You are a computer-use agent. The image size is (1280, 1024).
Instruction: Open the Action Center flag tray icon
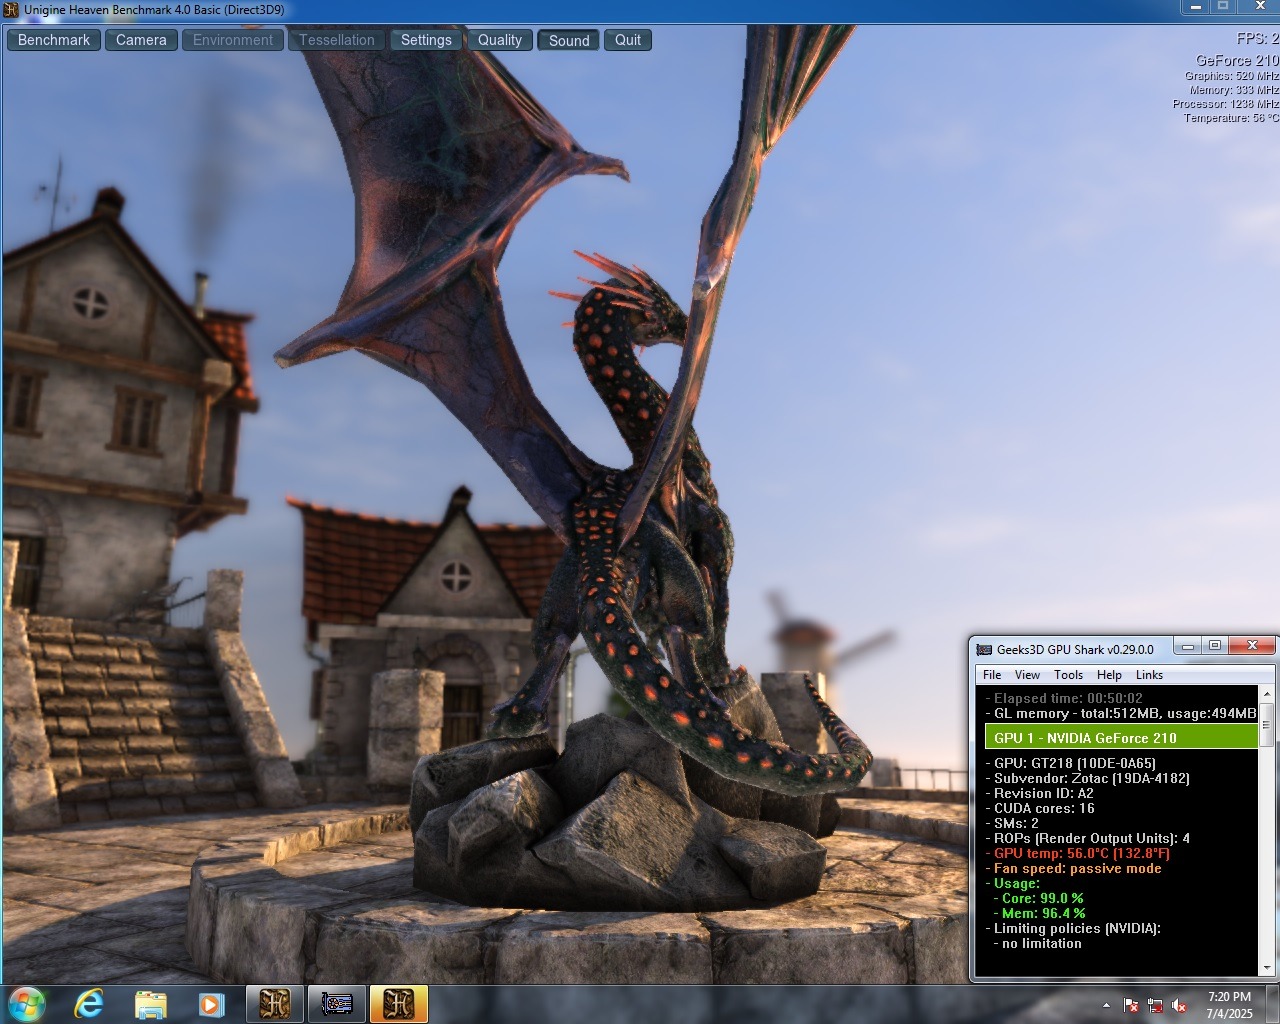pyautogui.click(x=1131, y=1005)
